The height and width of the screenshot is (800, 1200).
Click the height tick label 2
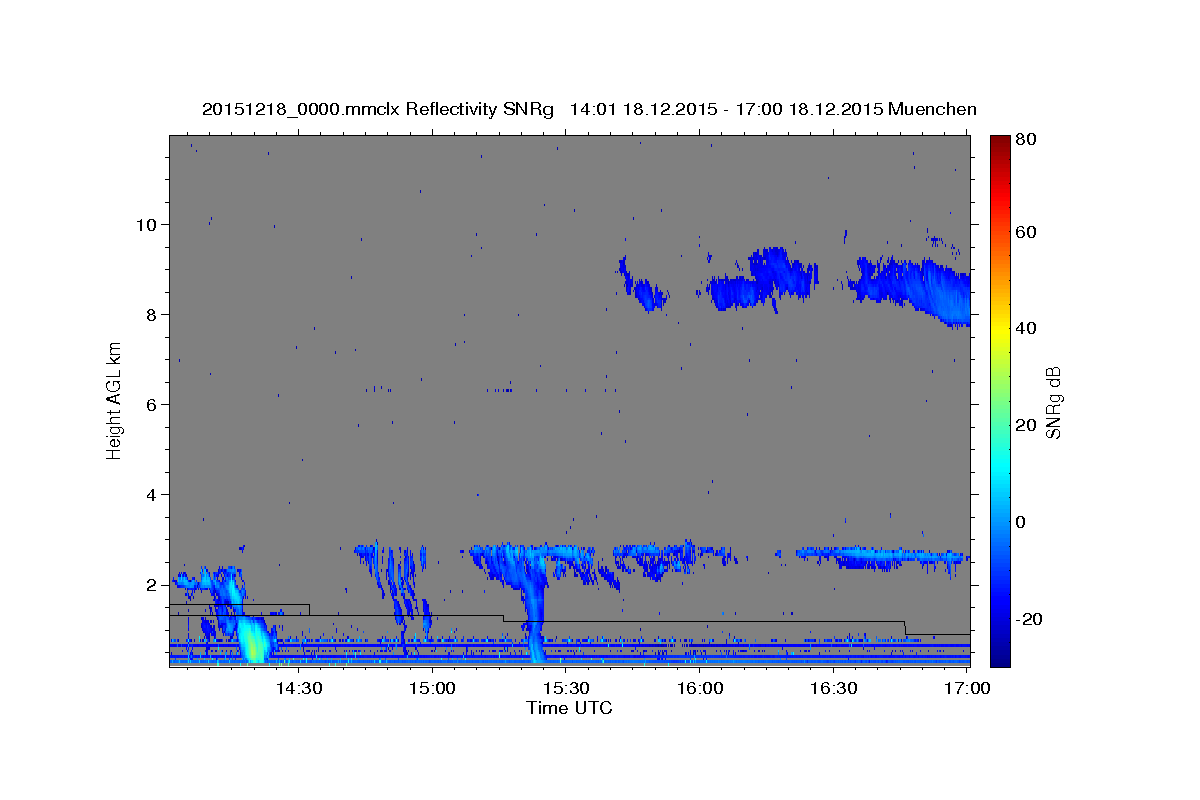[x=149, y=584]
